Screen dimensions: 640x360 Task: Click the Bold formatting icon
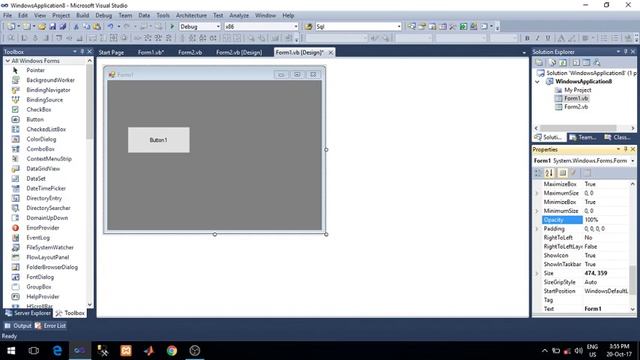tap(527, 38)
